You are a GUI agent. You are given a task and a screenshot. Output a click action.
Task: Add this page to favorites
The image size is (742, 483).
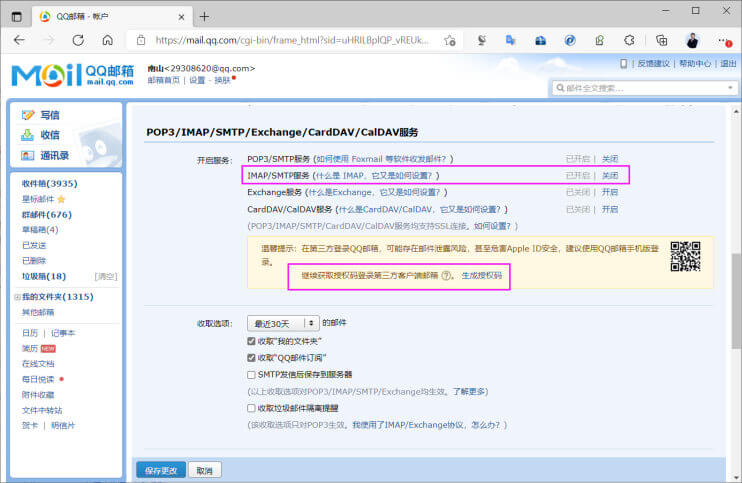450,41
